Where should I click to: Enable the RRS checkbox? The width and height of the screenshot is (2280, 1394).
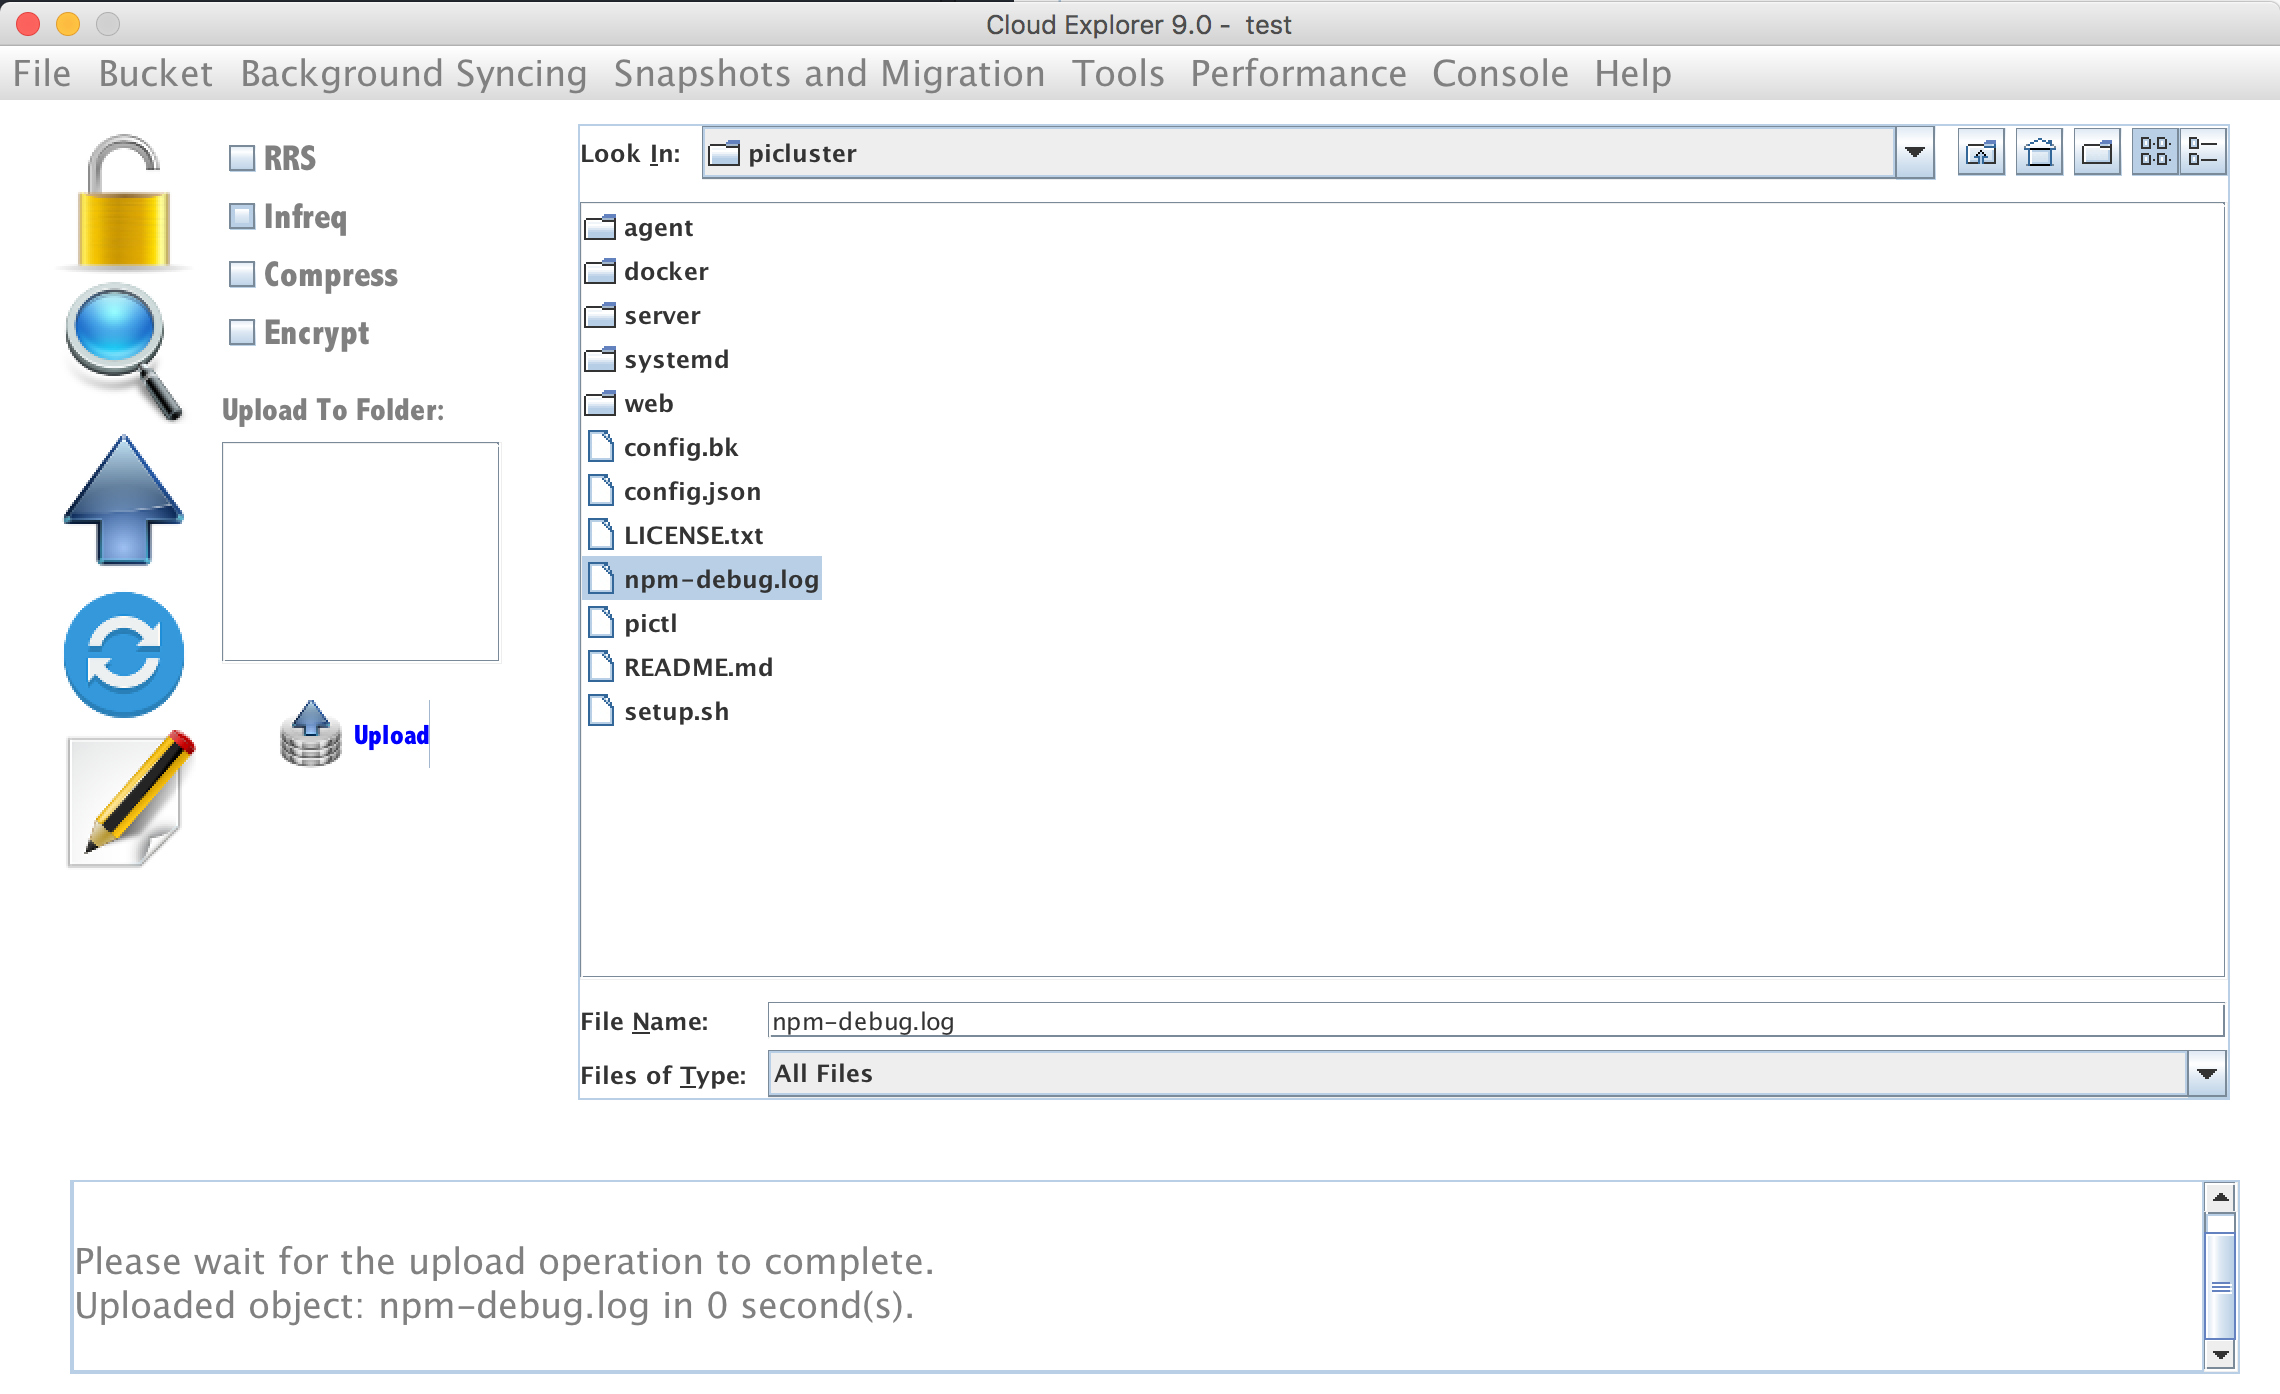click(x=242, y=158)
